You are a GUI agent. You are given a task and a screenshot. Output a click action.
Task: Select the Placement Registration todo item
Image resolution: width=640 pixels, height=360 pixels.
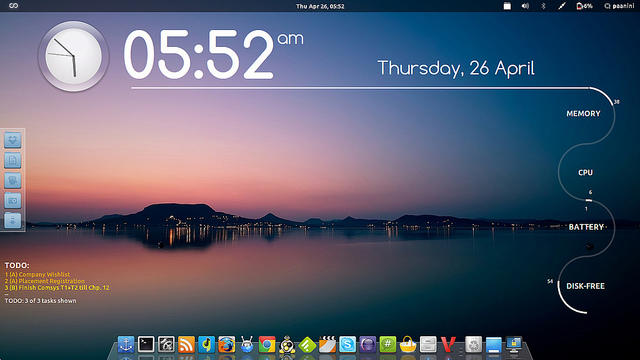click(x=44, y=281)
